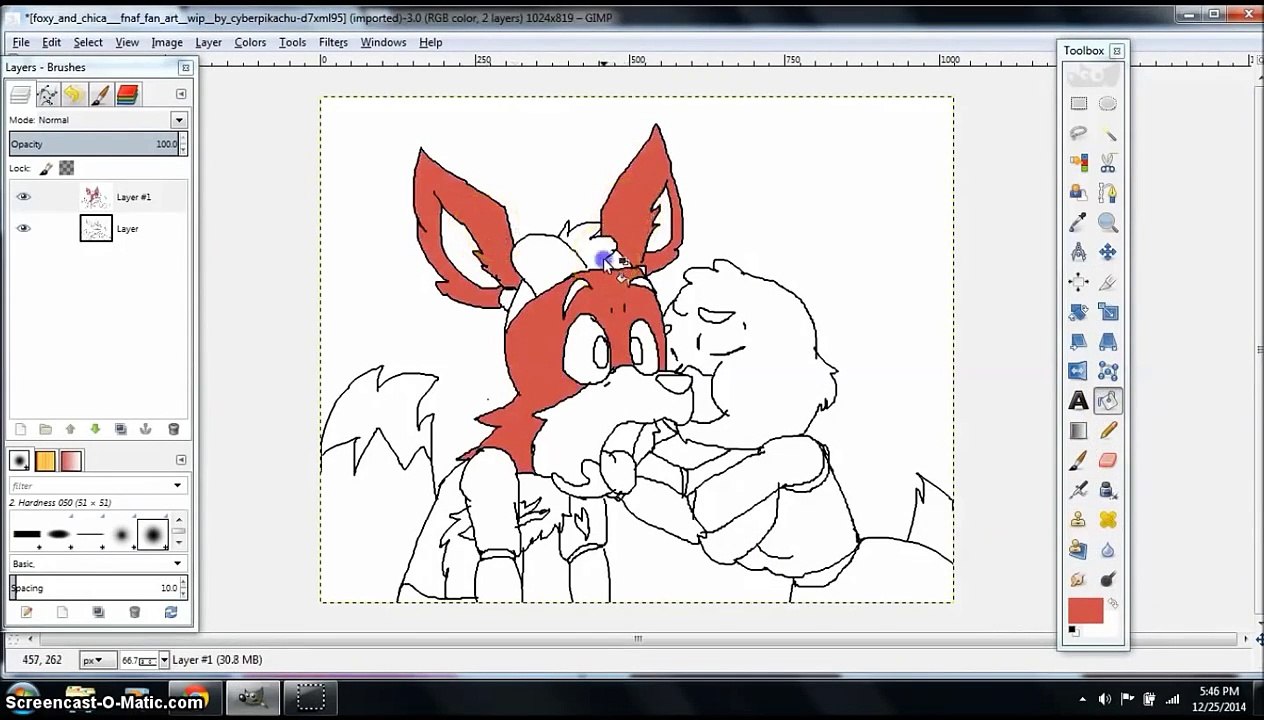Select the Rectangle Select tool
Screen dimensions: 1264x720
click(1078, 104)
